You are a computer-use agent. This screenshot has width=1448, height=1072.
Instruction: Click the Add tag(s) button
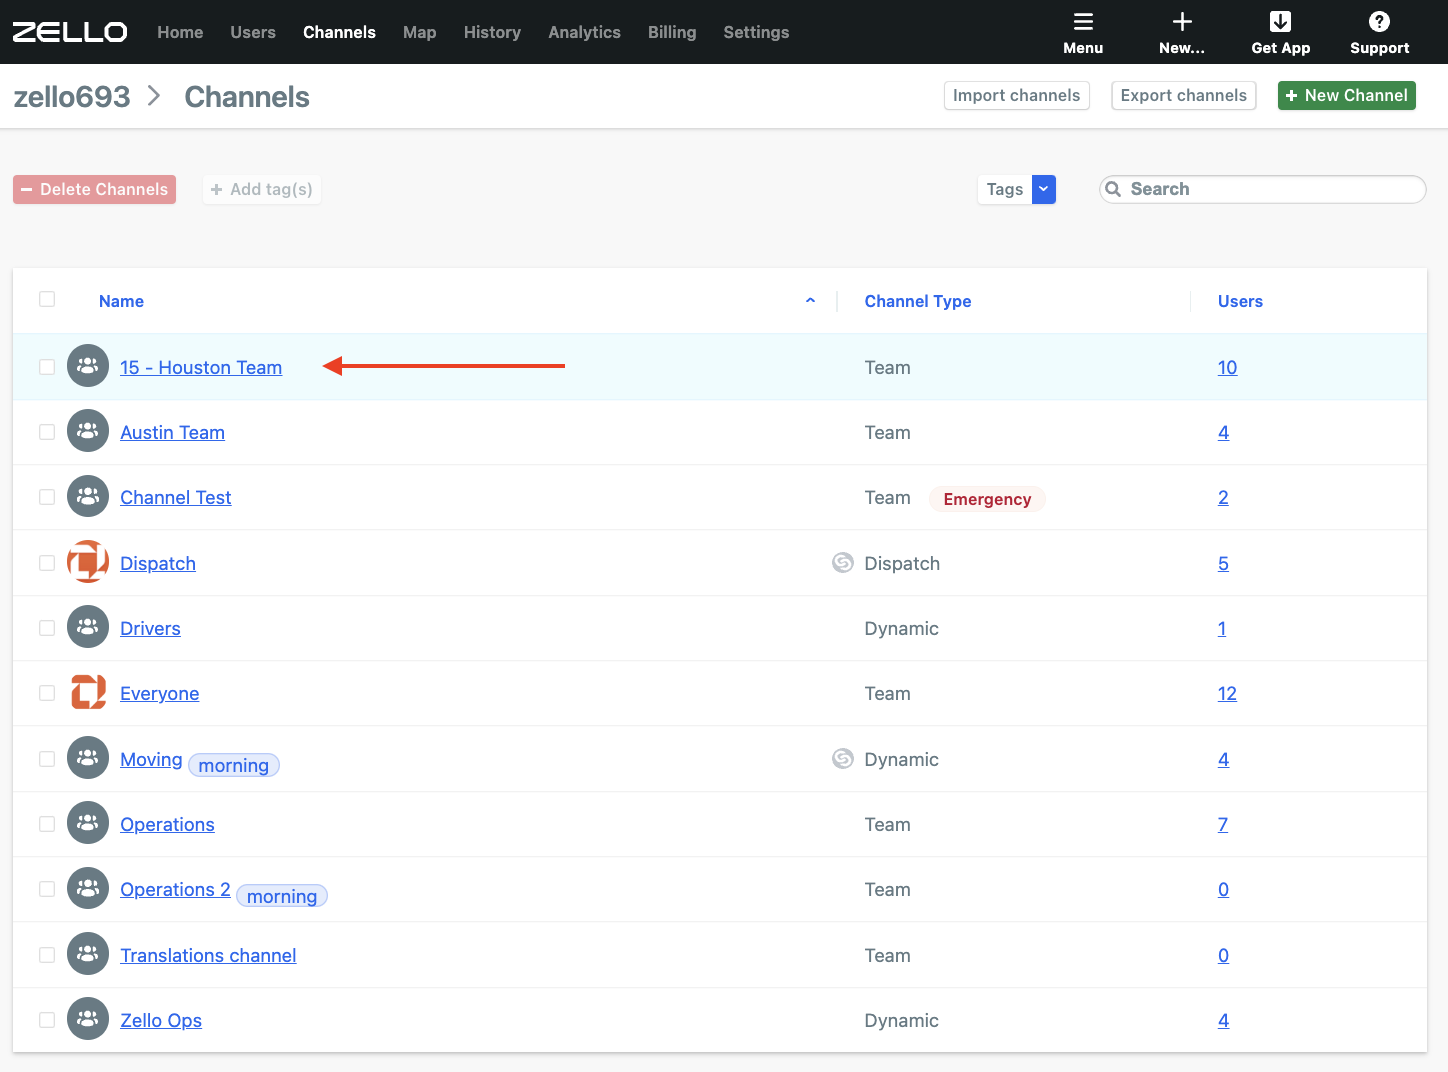pyautogui.click(x=261, y=189)
